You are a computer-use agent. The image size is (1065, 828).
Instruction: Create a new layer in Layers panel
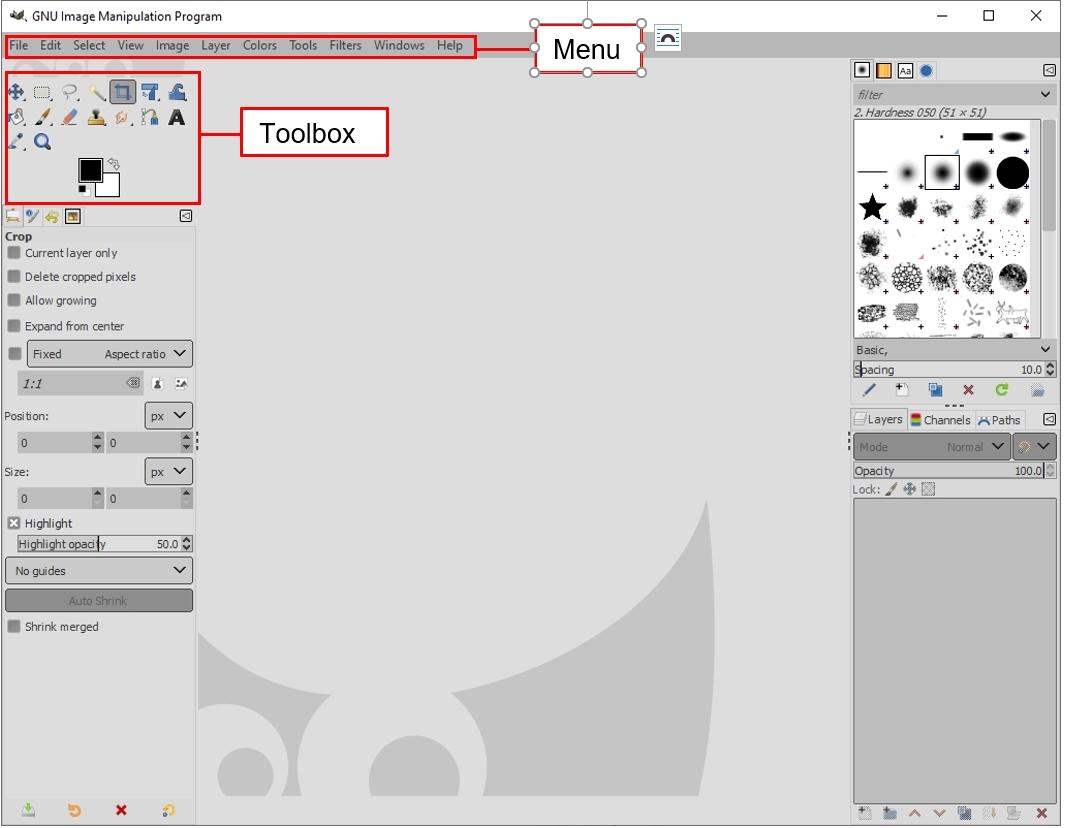point(865,812)
